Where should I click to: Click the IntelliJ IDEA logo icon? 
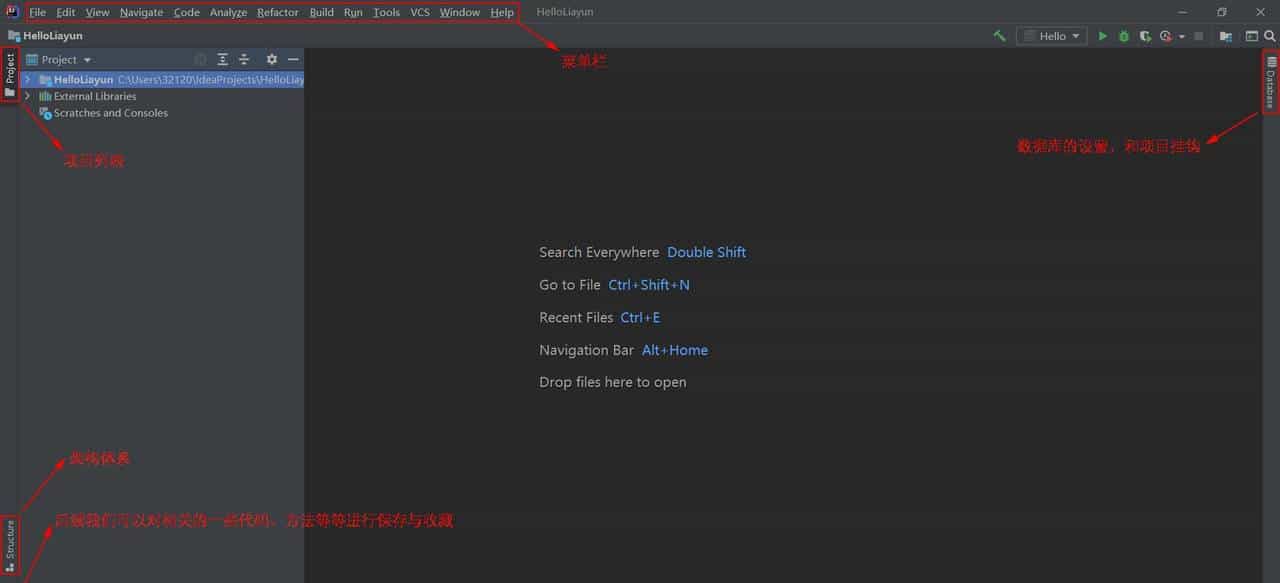click(11, 11)
